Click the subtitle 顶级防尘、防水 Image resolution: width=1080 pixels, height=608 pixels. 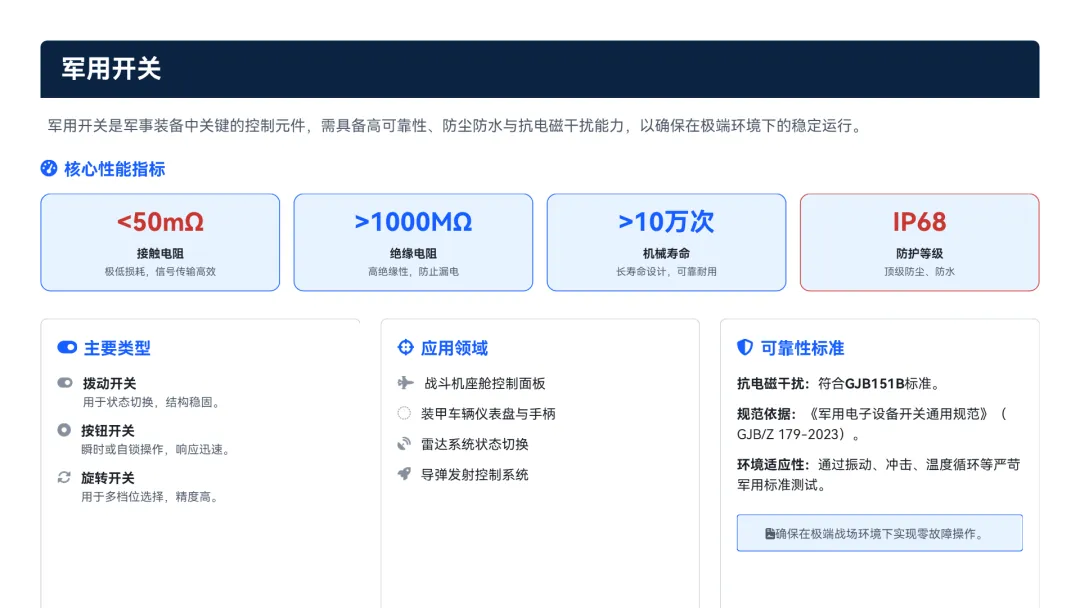(920, 272)
